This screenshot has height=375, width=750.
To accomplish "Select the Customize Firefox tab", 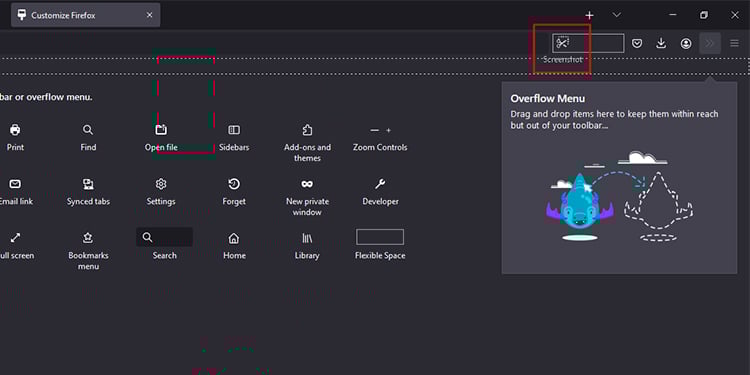I will coord(86,15).
